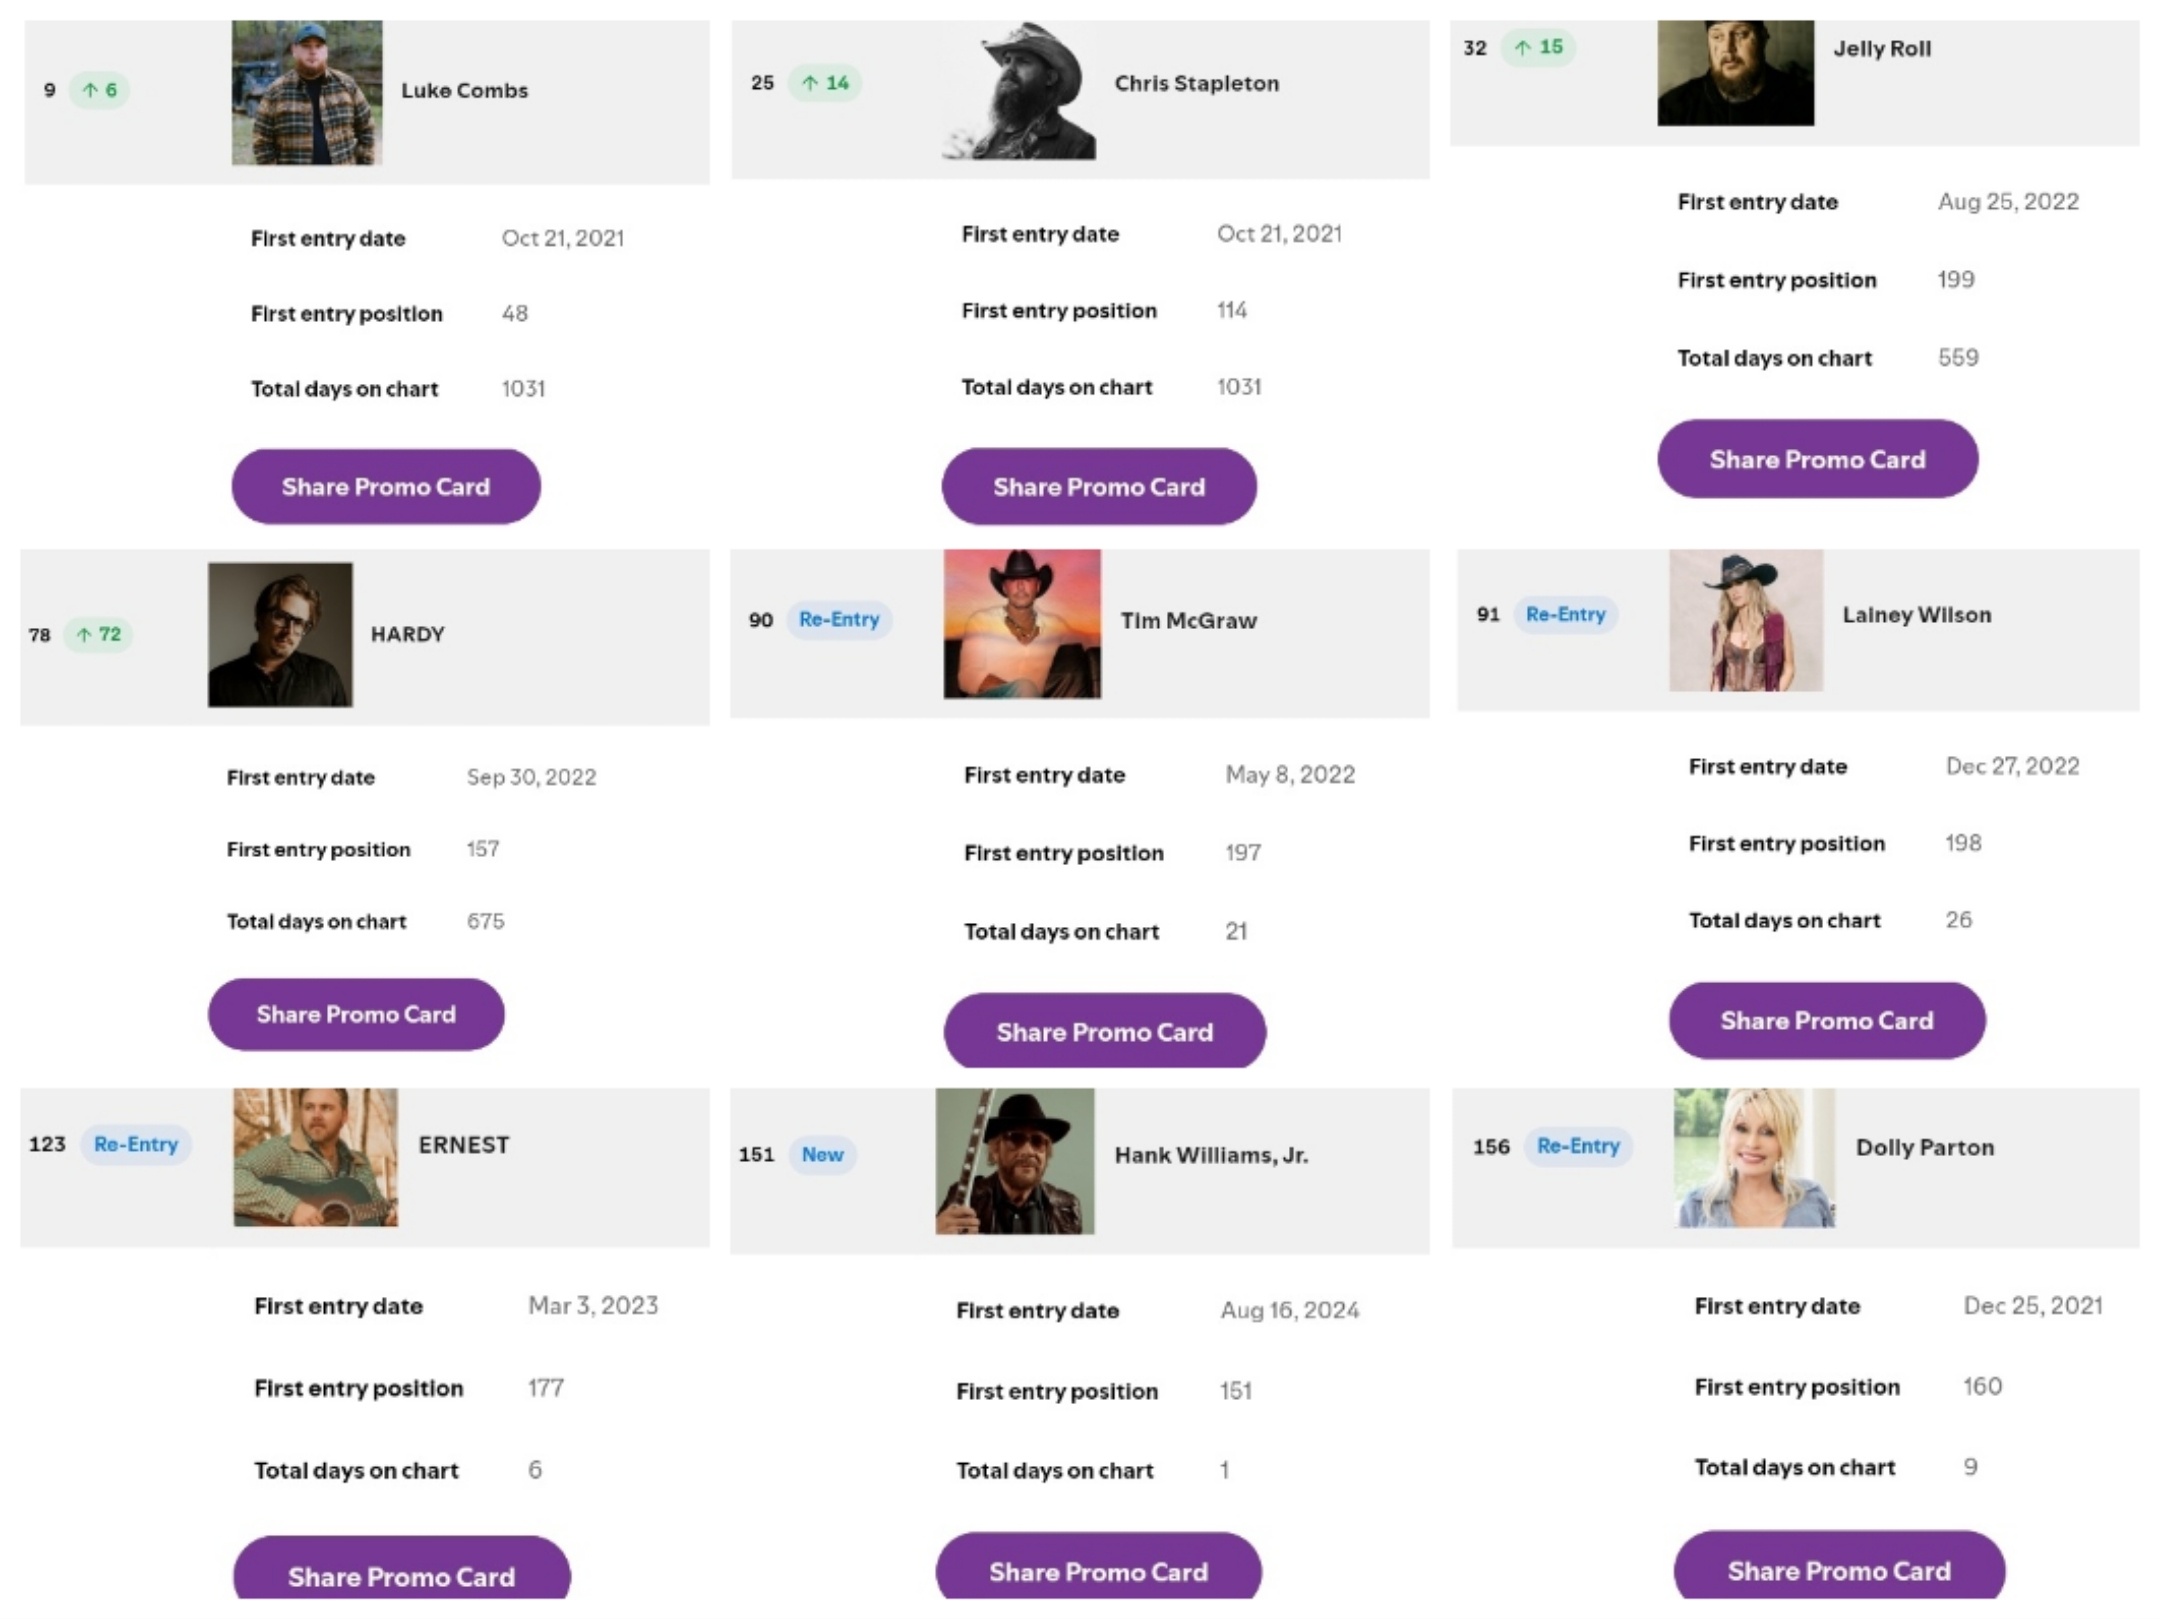Share Promo Card for Tim McGraw
Screen dimensions: 2160x1619
[x=1104, y=1031]
